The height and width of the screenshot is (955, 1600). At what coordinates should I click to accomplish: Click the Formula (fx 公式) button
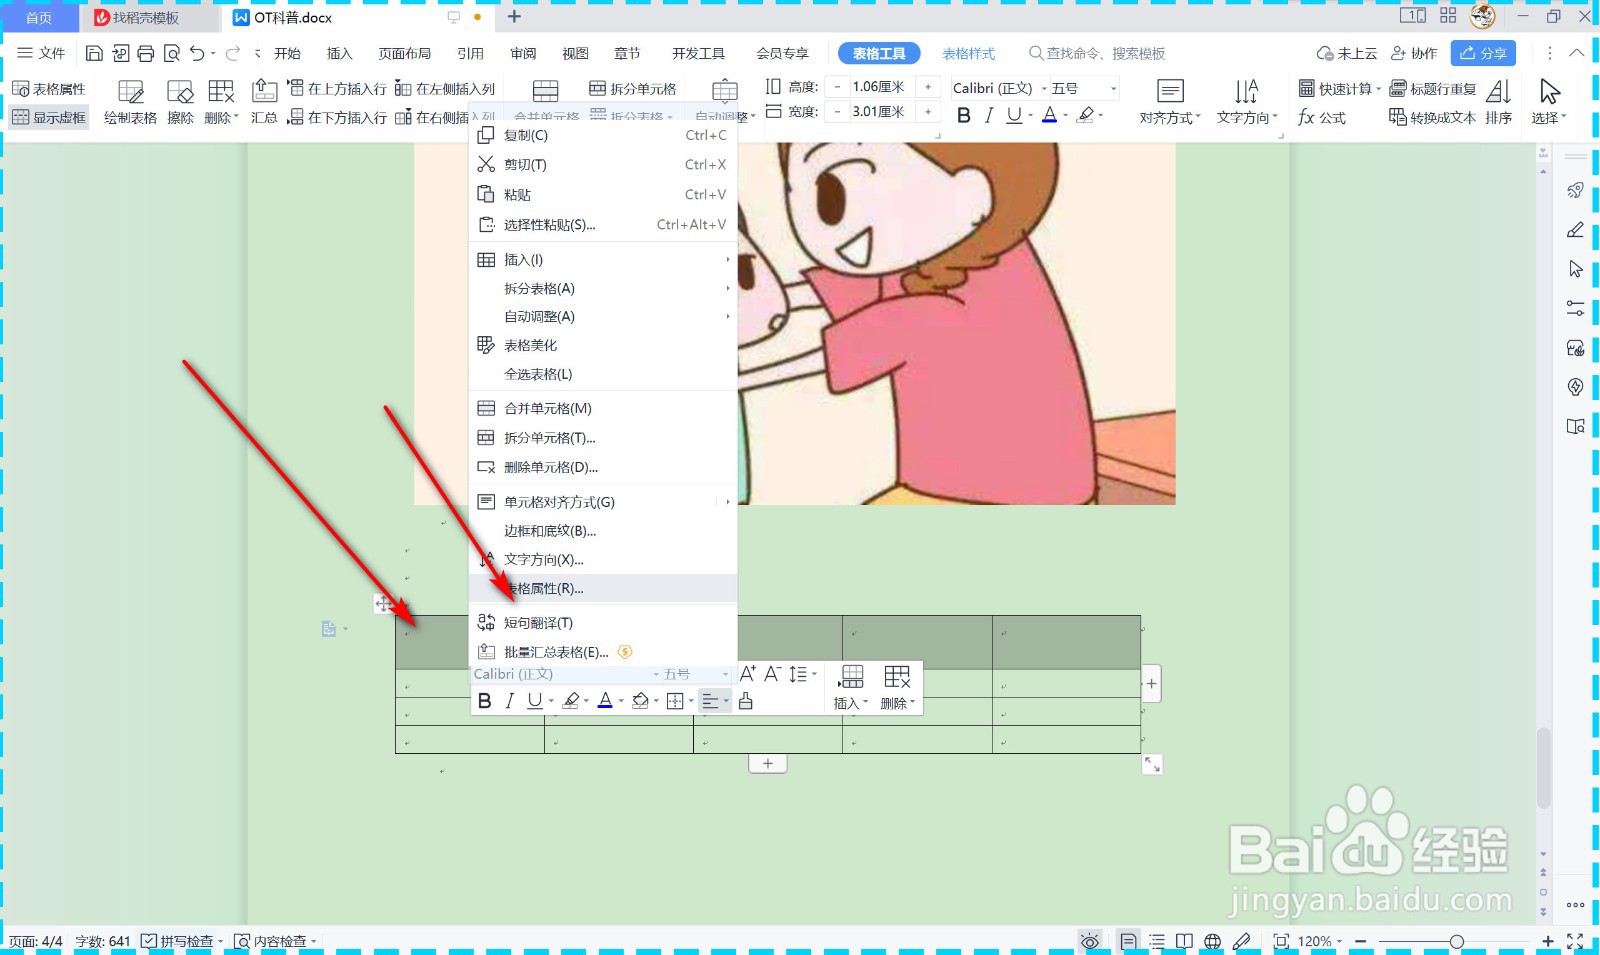pos(1322,118)
